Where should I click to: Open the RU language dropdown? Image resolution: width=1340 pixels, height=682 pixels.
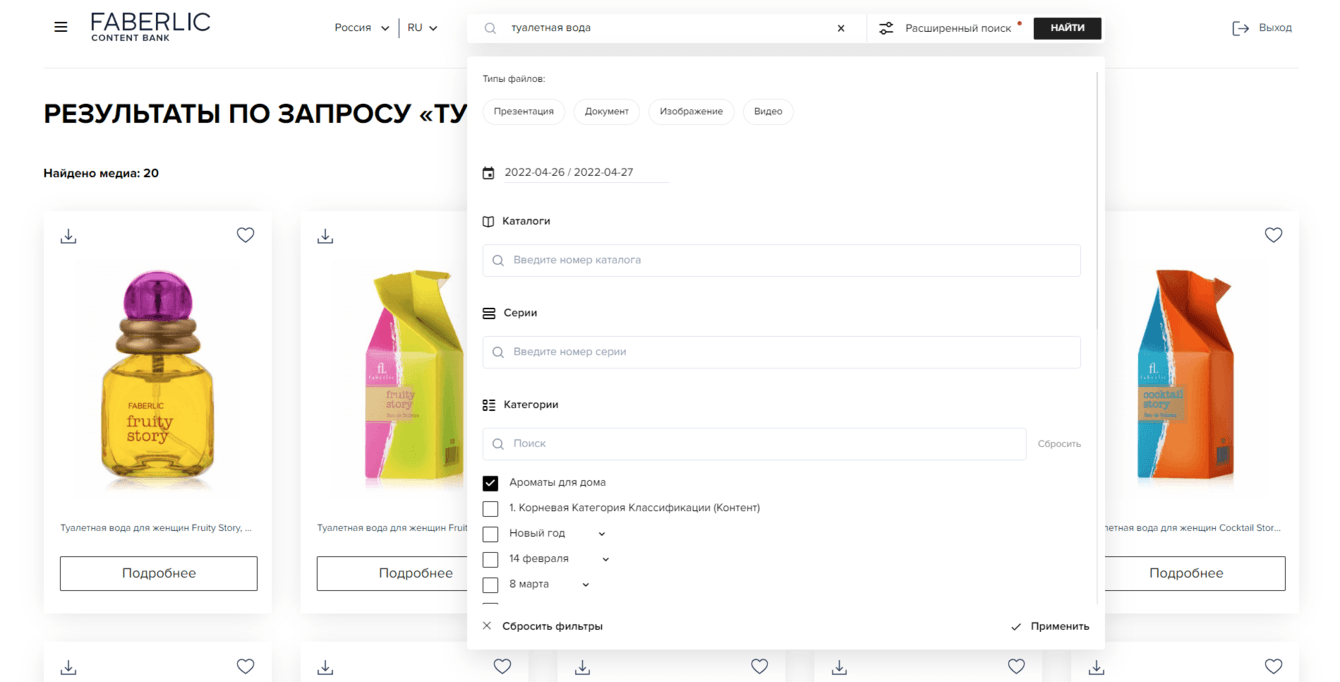coord(422,28)
